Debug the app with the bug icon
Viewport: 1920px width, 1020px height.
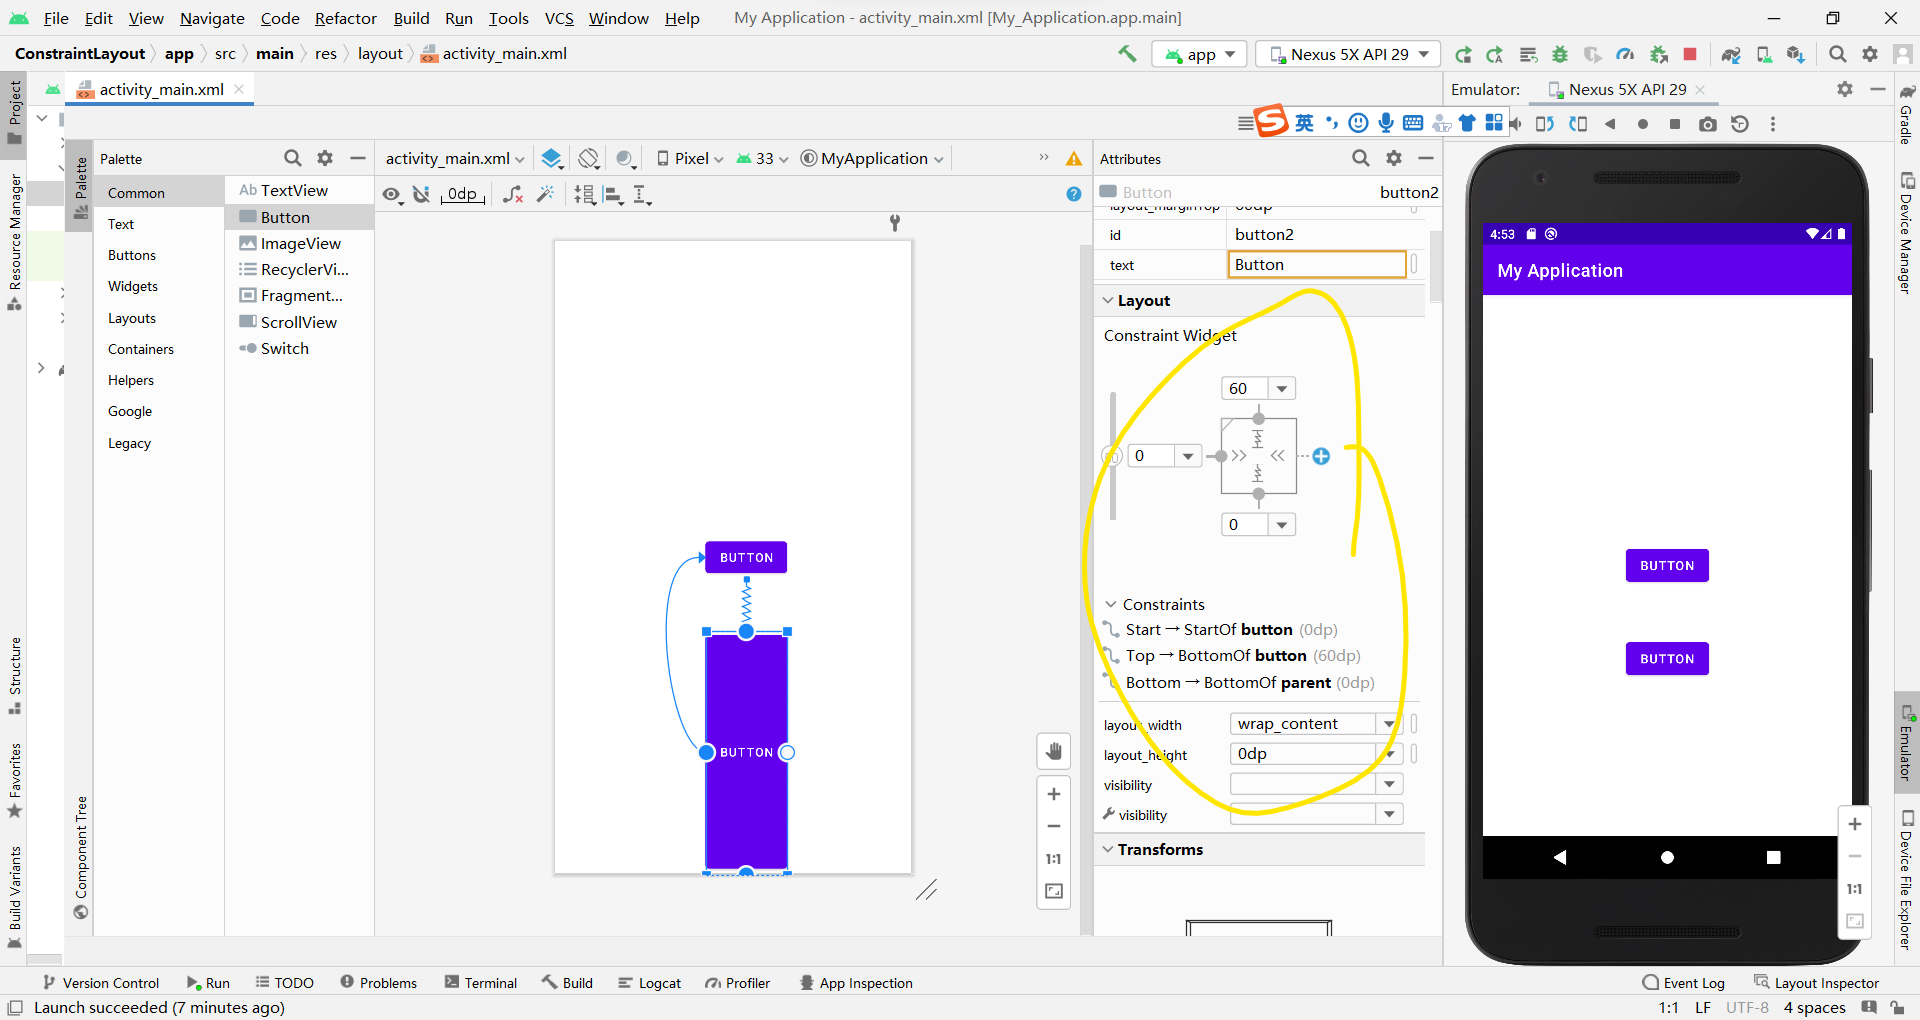1560,54
